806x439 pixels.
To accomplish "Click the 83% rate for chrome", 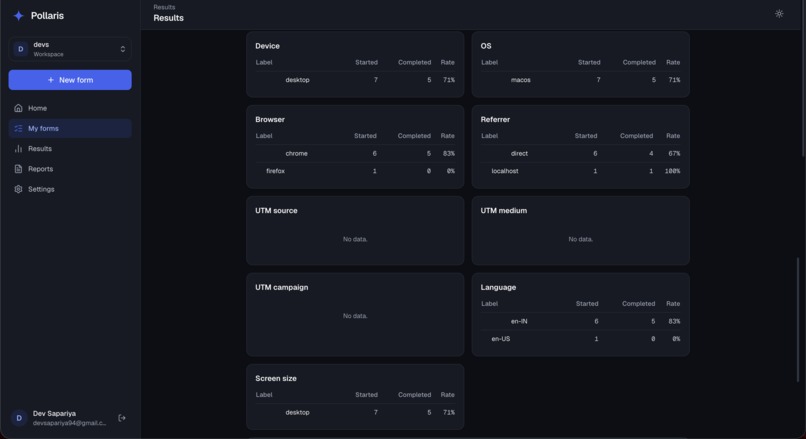I will [449, 154].
